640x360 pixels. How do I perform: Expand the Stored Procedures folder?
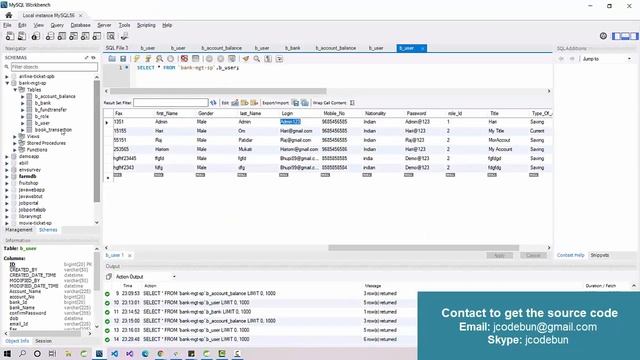15,143
